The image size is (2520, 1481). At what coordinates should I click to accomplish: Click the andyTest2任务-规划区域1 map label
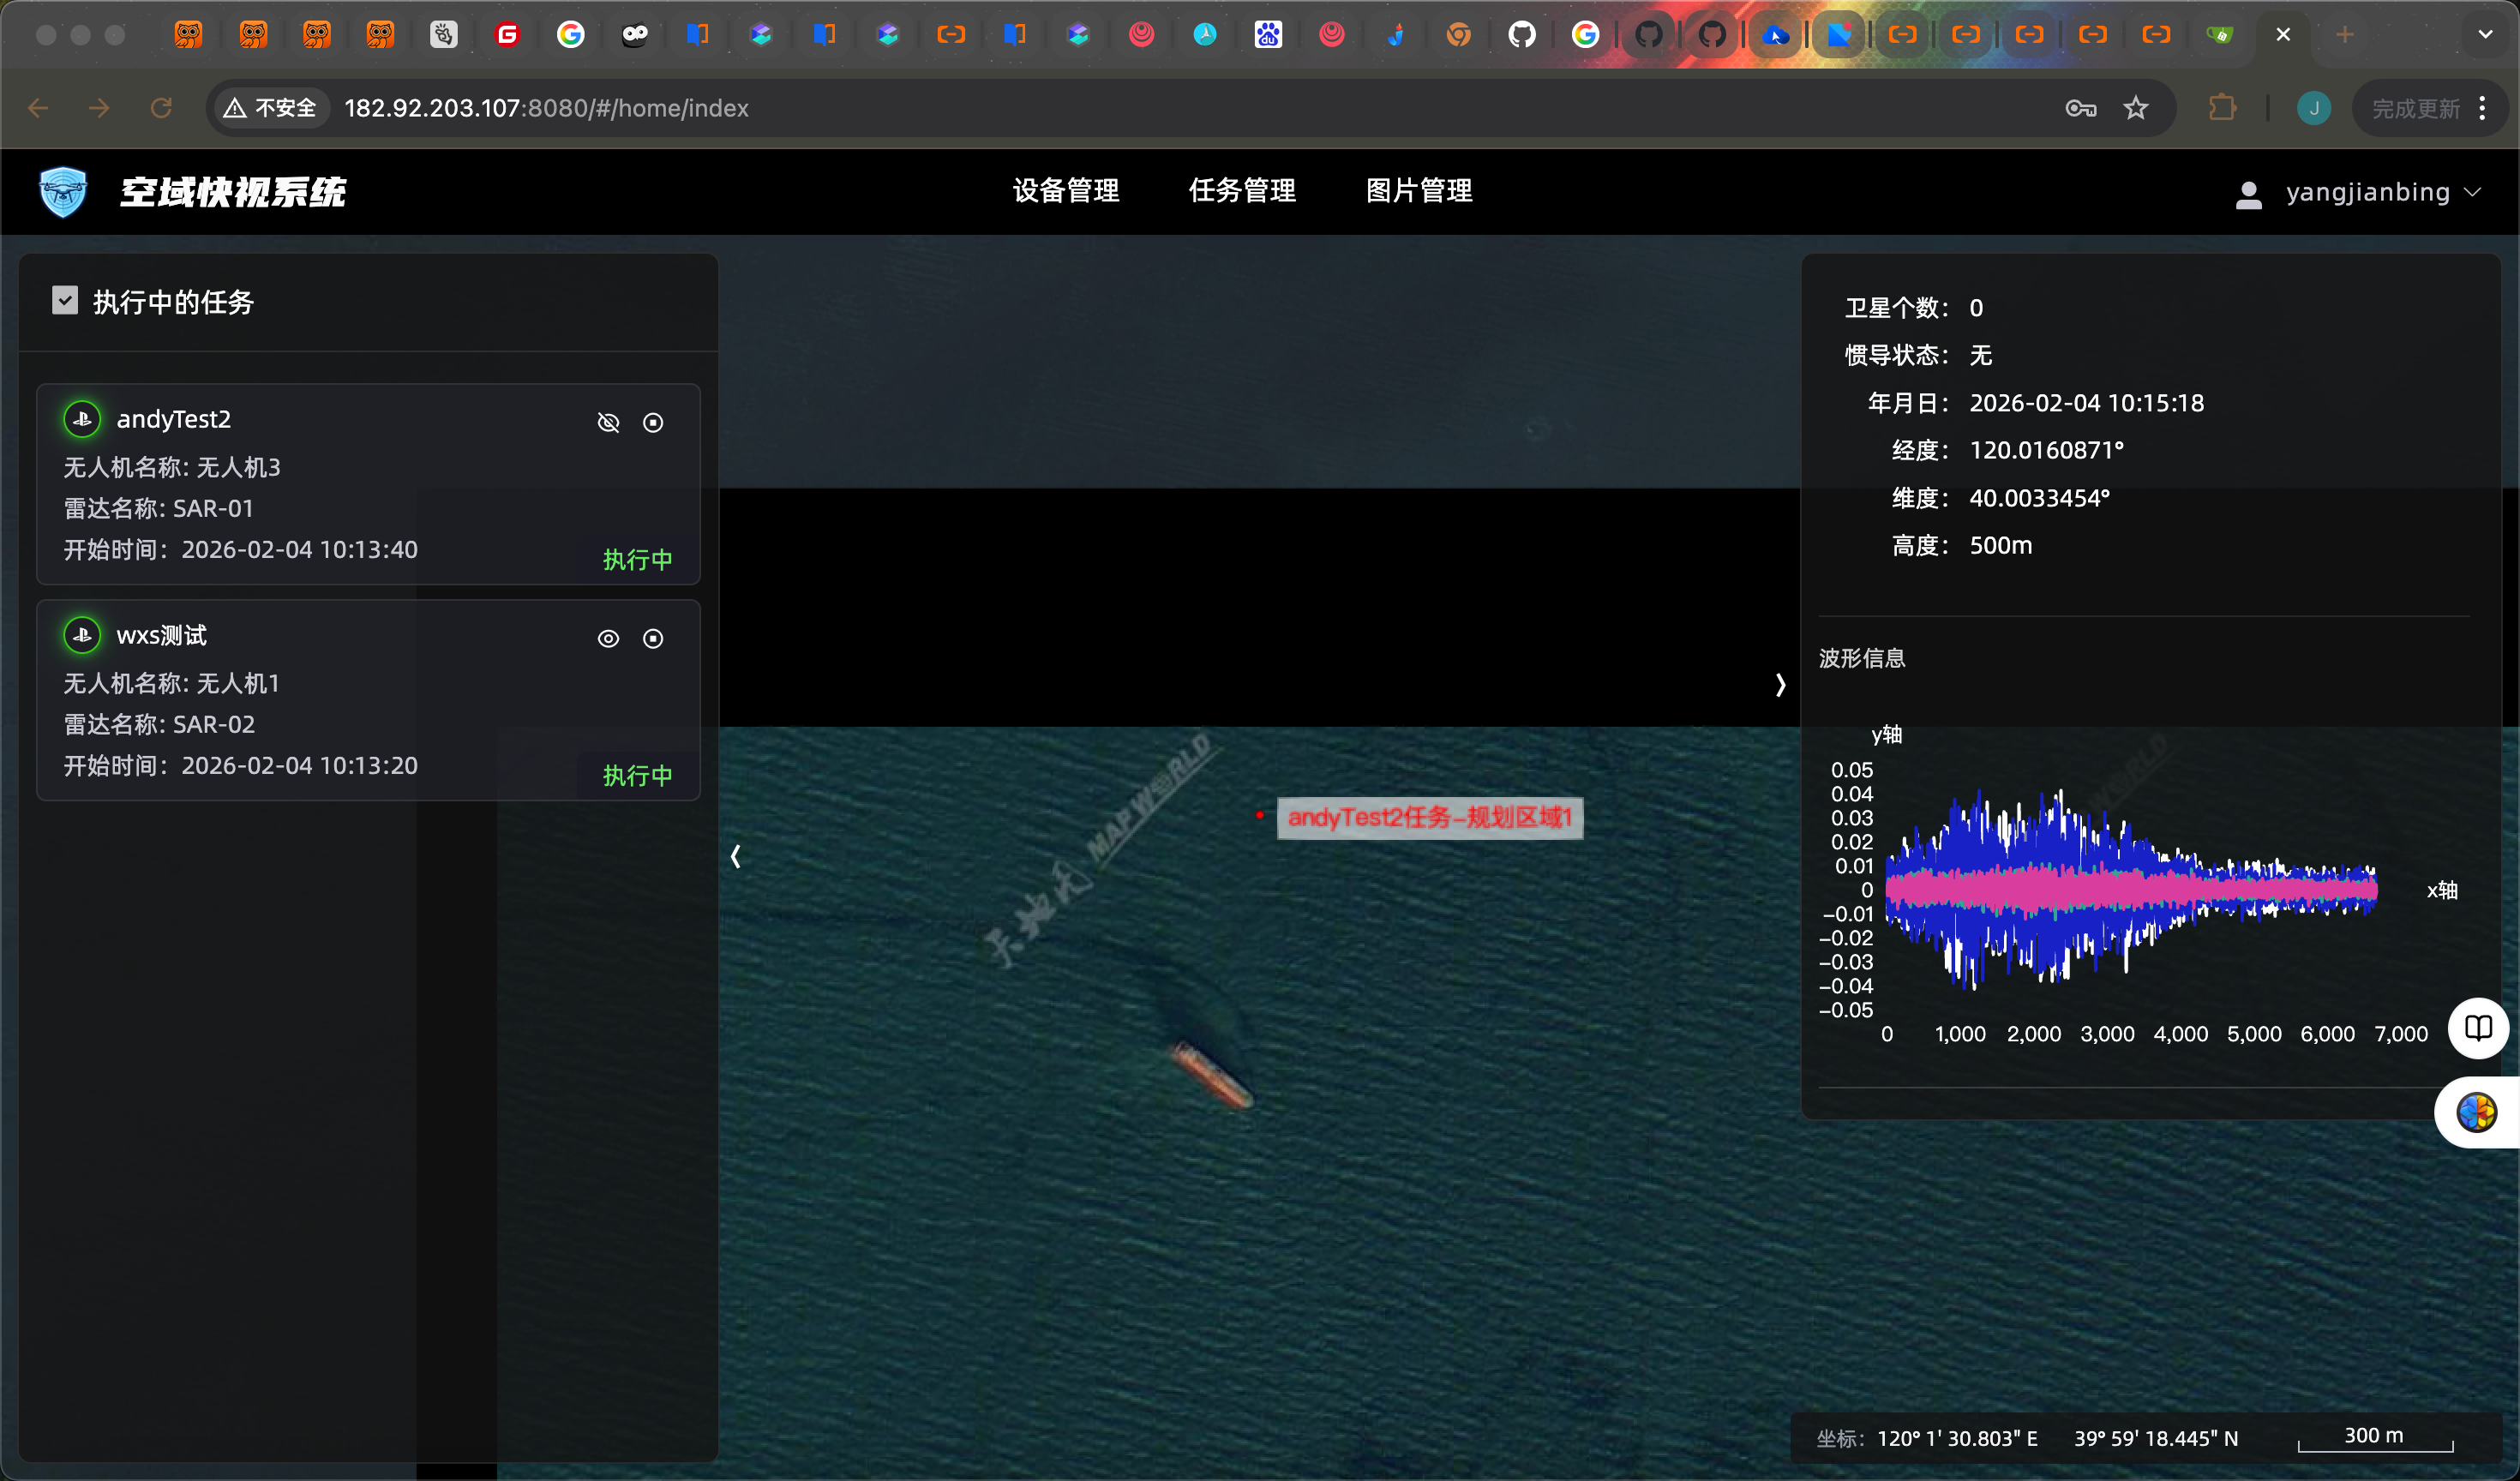tap(1429, 818)
